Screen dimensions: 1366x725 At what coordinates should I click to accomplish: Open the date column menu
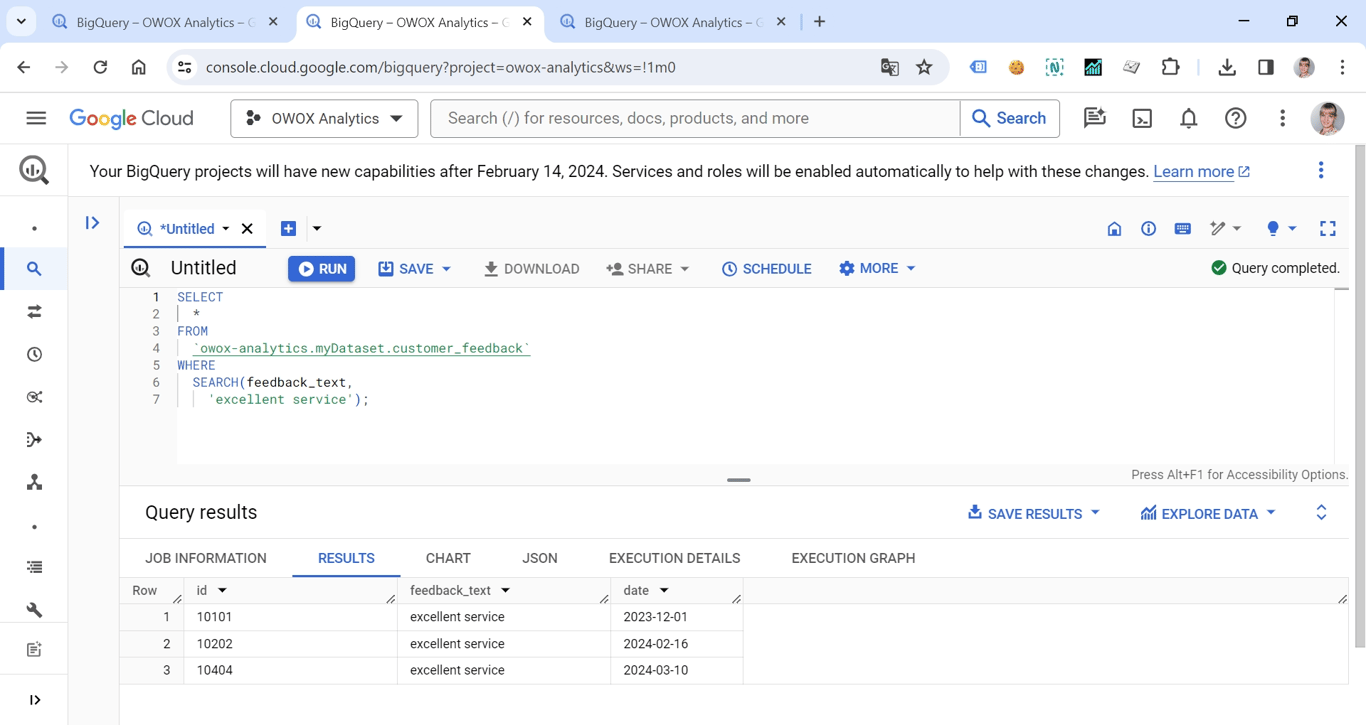(x=664, y=591)
